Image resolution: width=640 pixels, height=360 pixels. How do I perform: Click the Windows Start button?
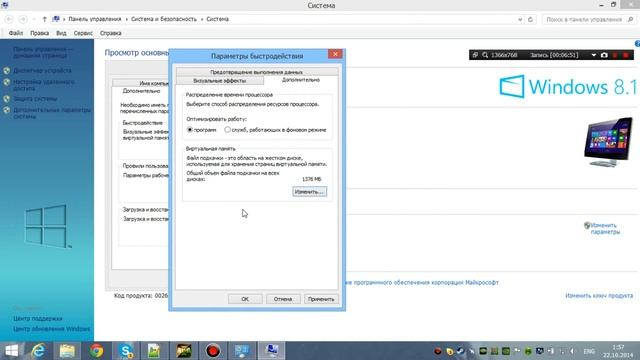12,351
